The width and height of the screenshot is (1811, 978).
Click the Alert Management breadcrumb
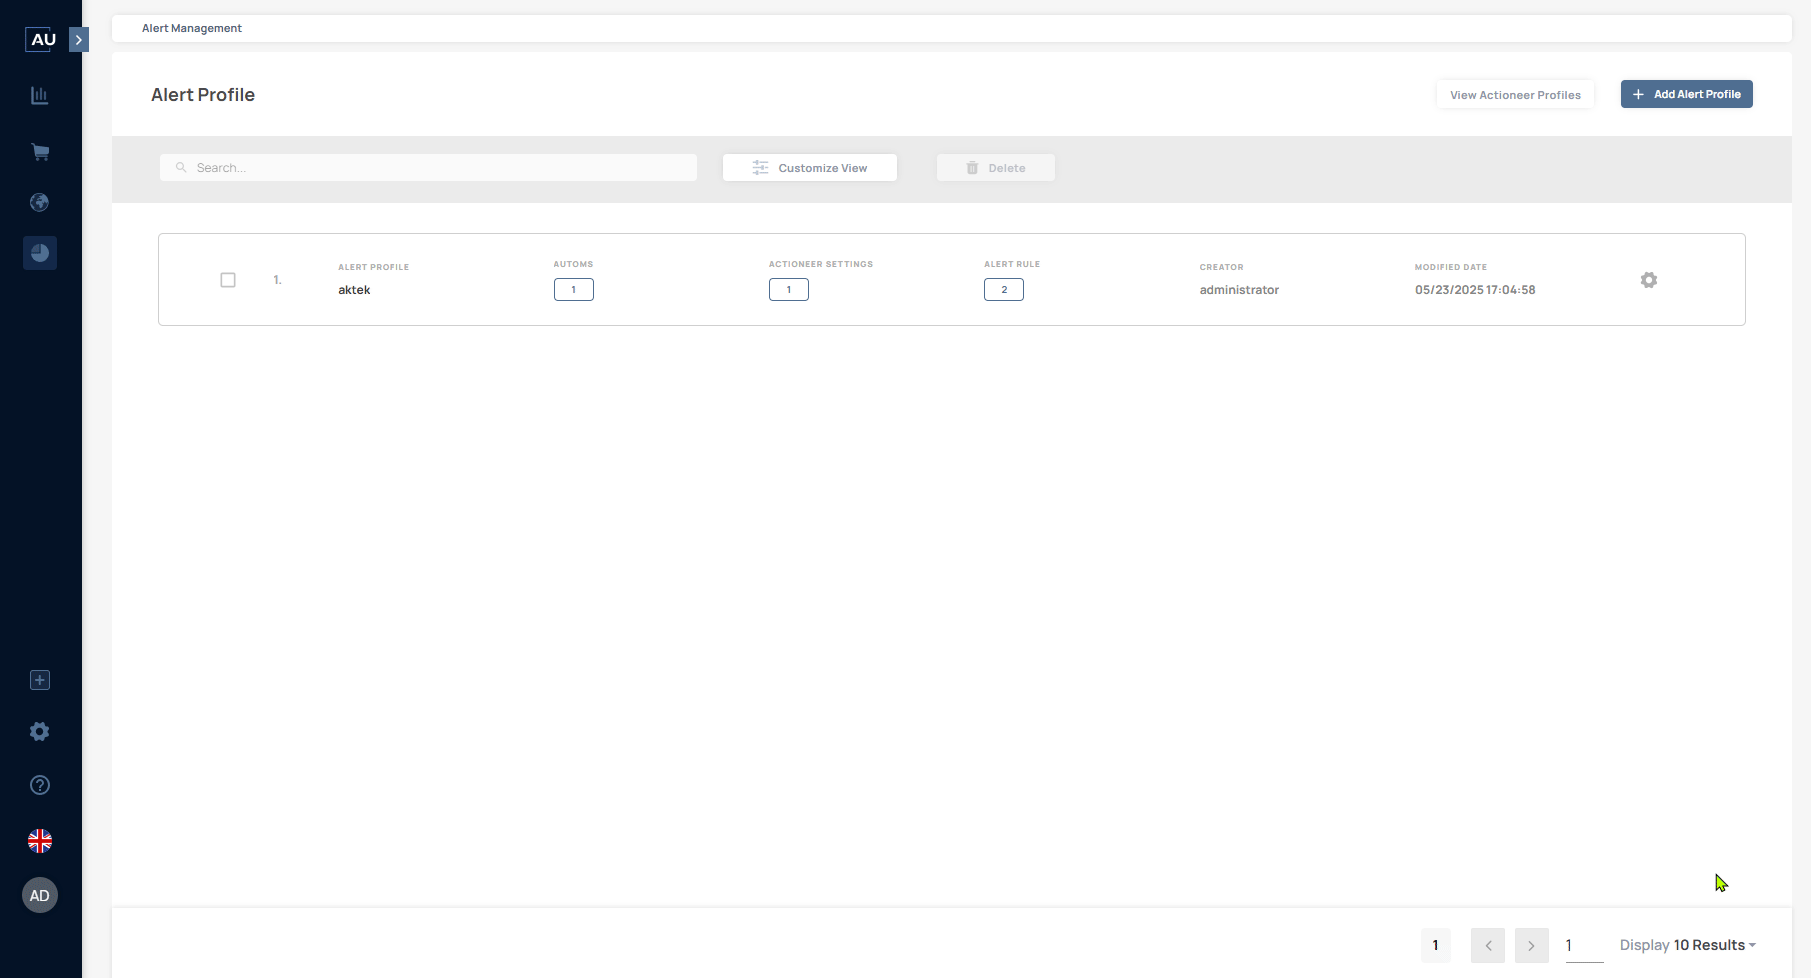(x=192, y=28)
